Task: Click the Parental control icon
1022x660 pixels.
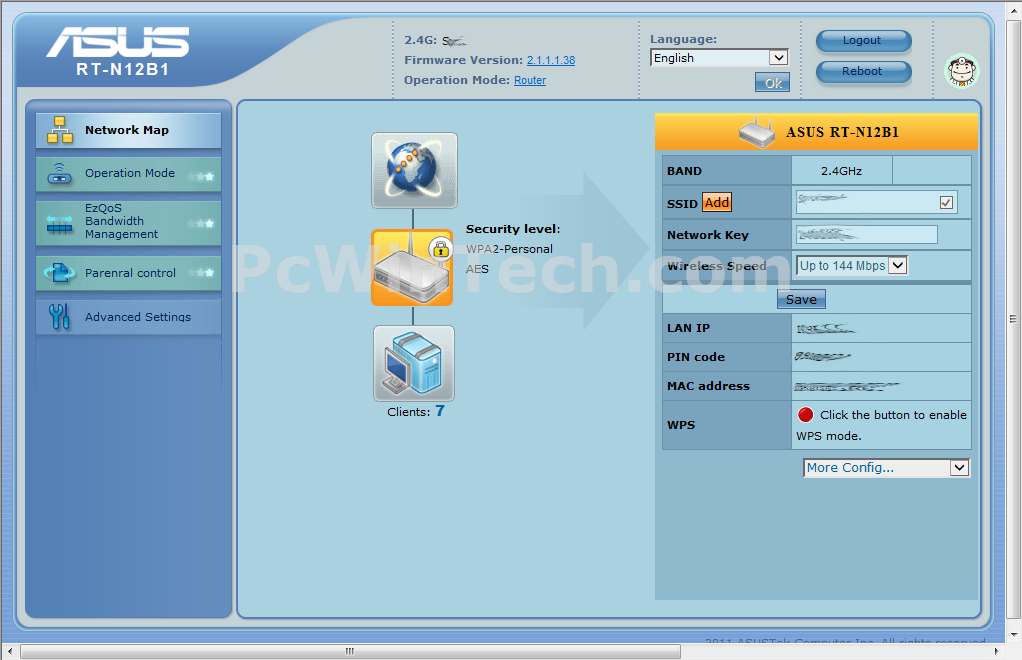Action: [59, 272]
